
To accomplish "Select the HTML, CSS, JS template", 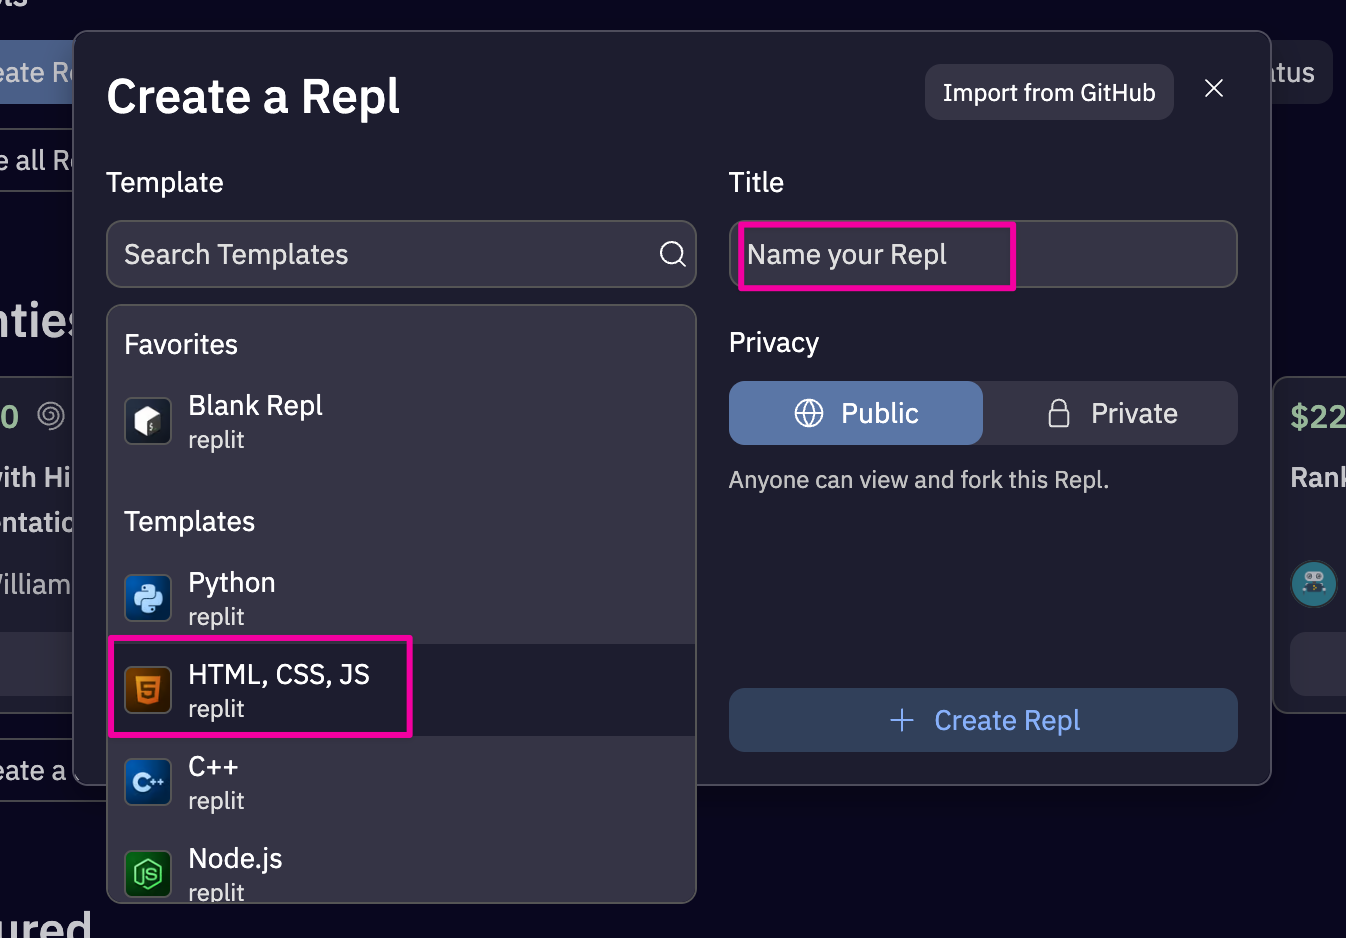I will coord(401,690).
